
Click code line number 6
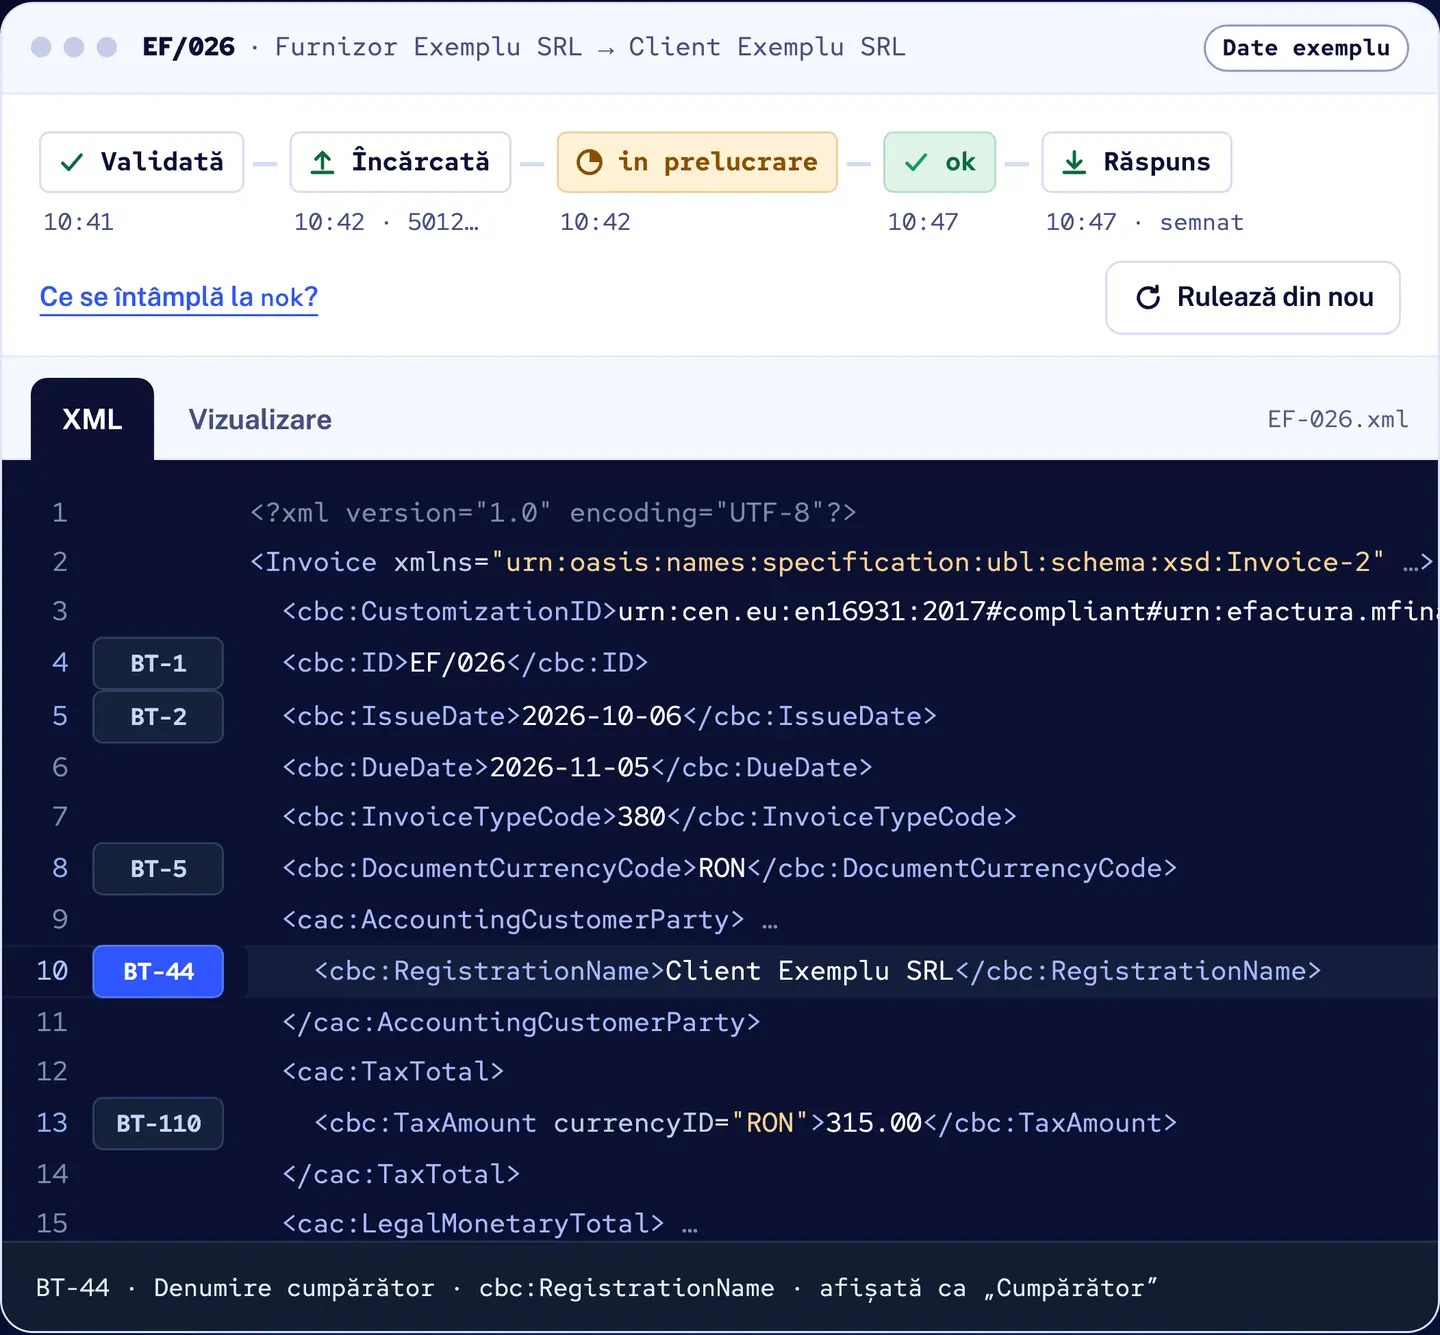pos(60,767)
